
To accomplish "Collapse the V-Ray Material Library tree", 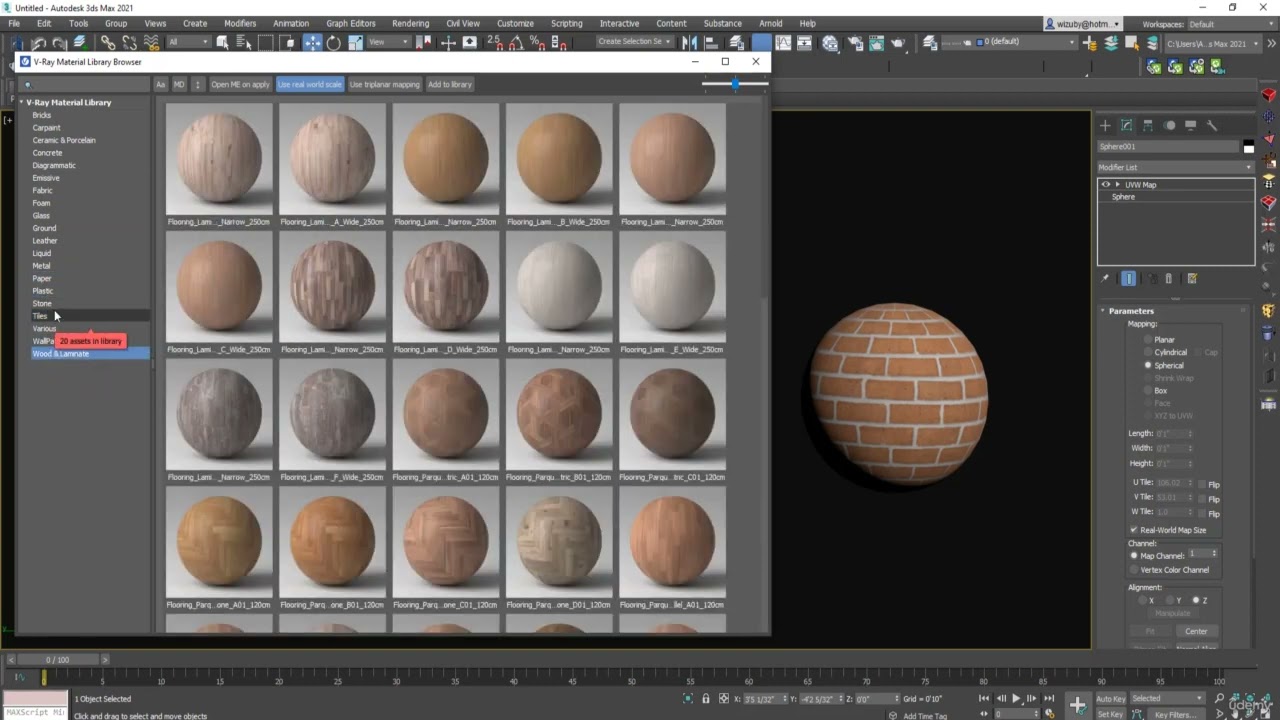I will (21, 102).
